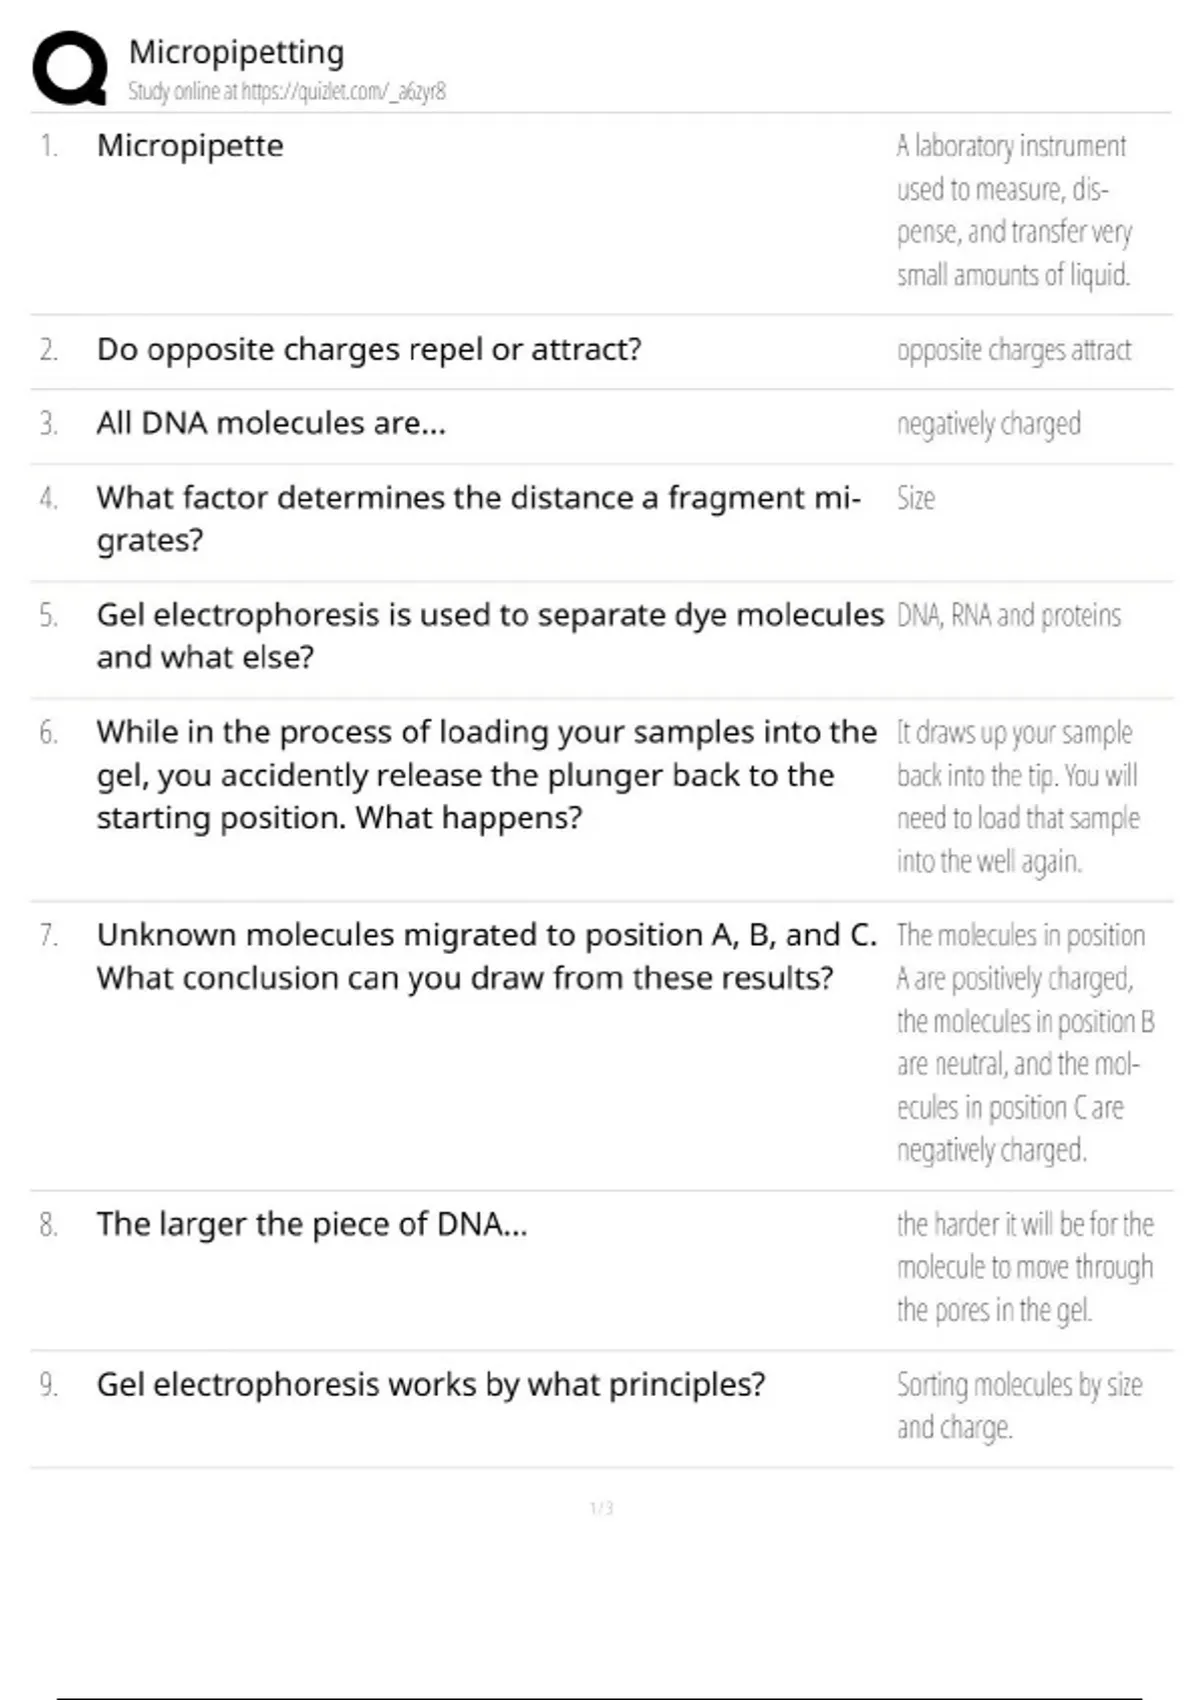The height and width of the screenshot is (1700, 1200).
Task: Click the answer beginning "It draws up your sample"
Action: (x=1017, y=796)
